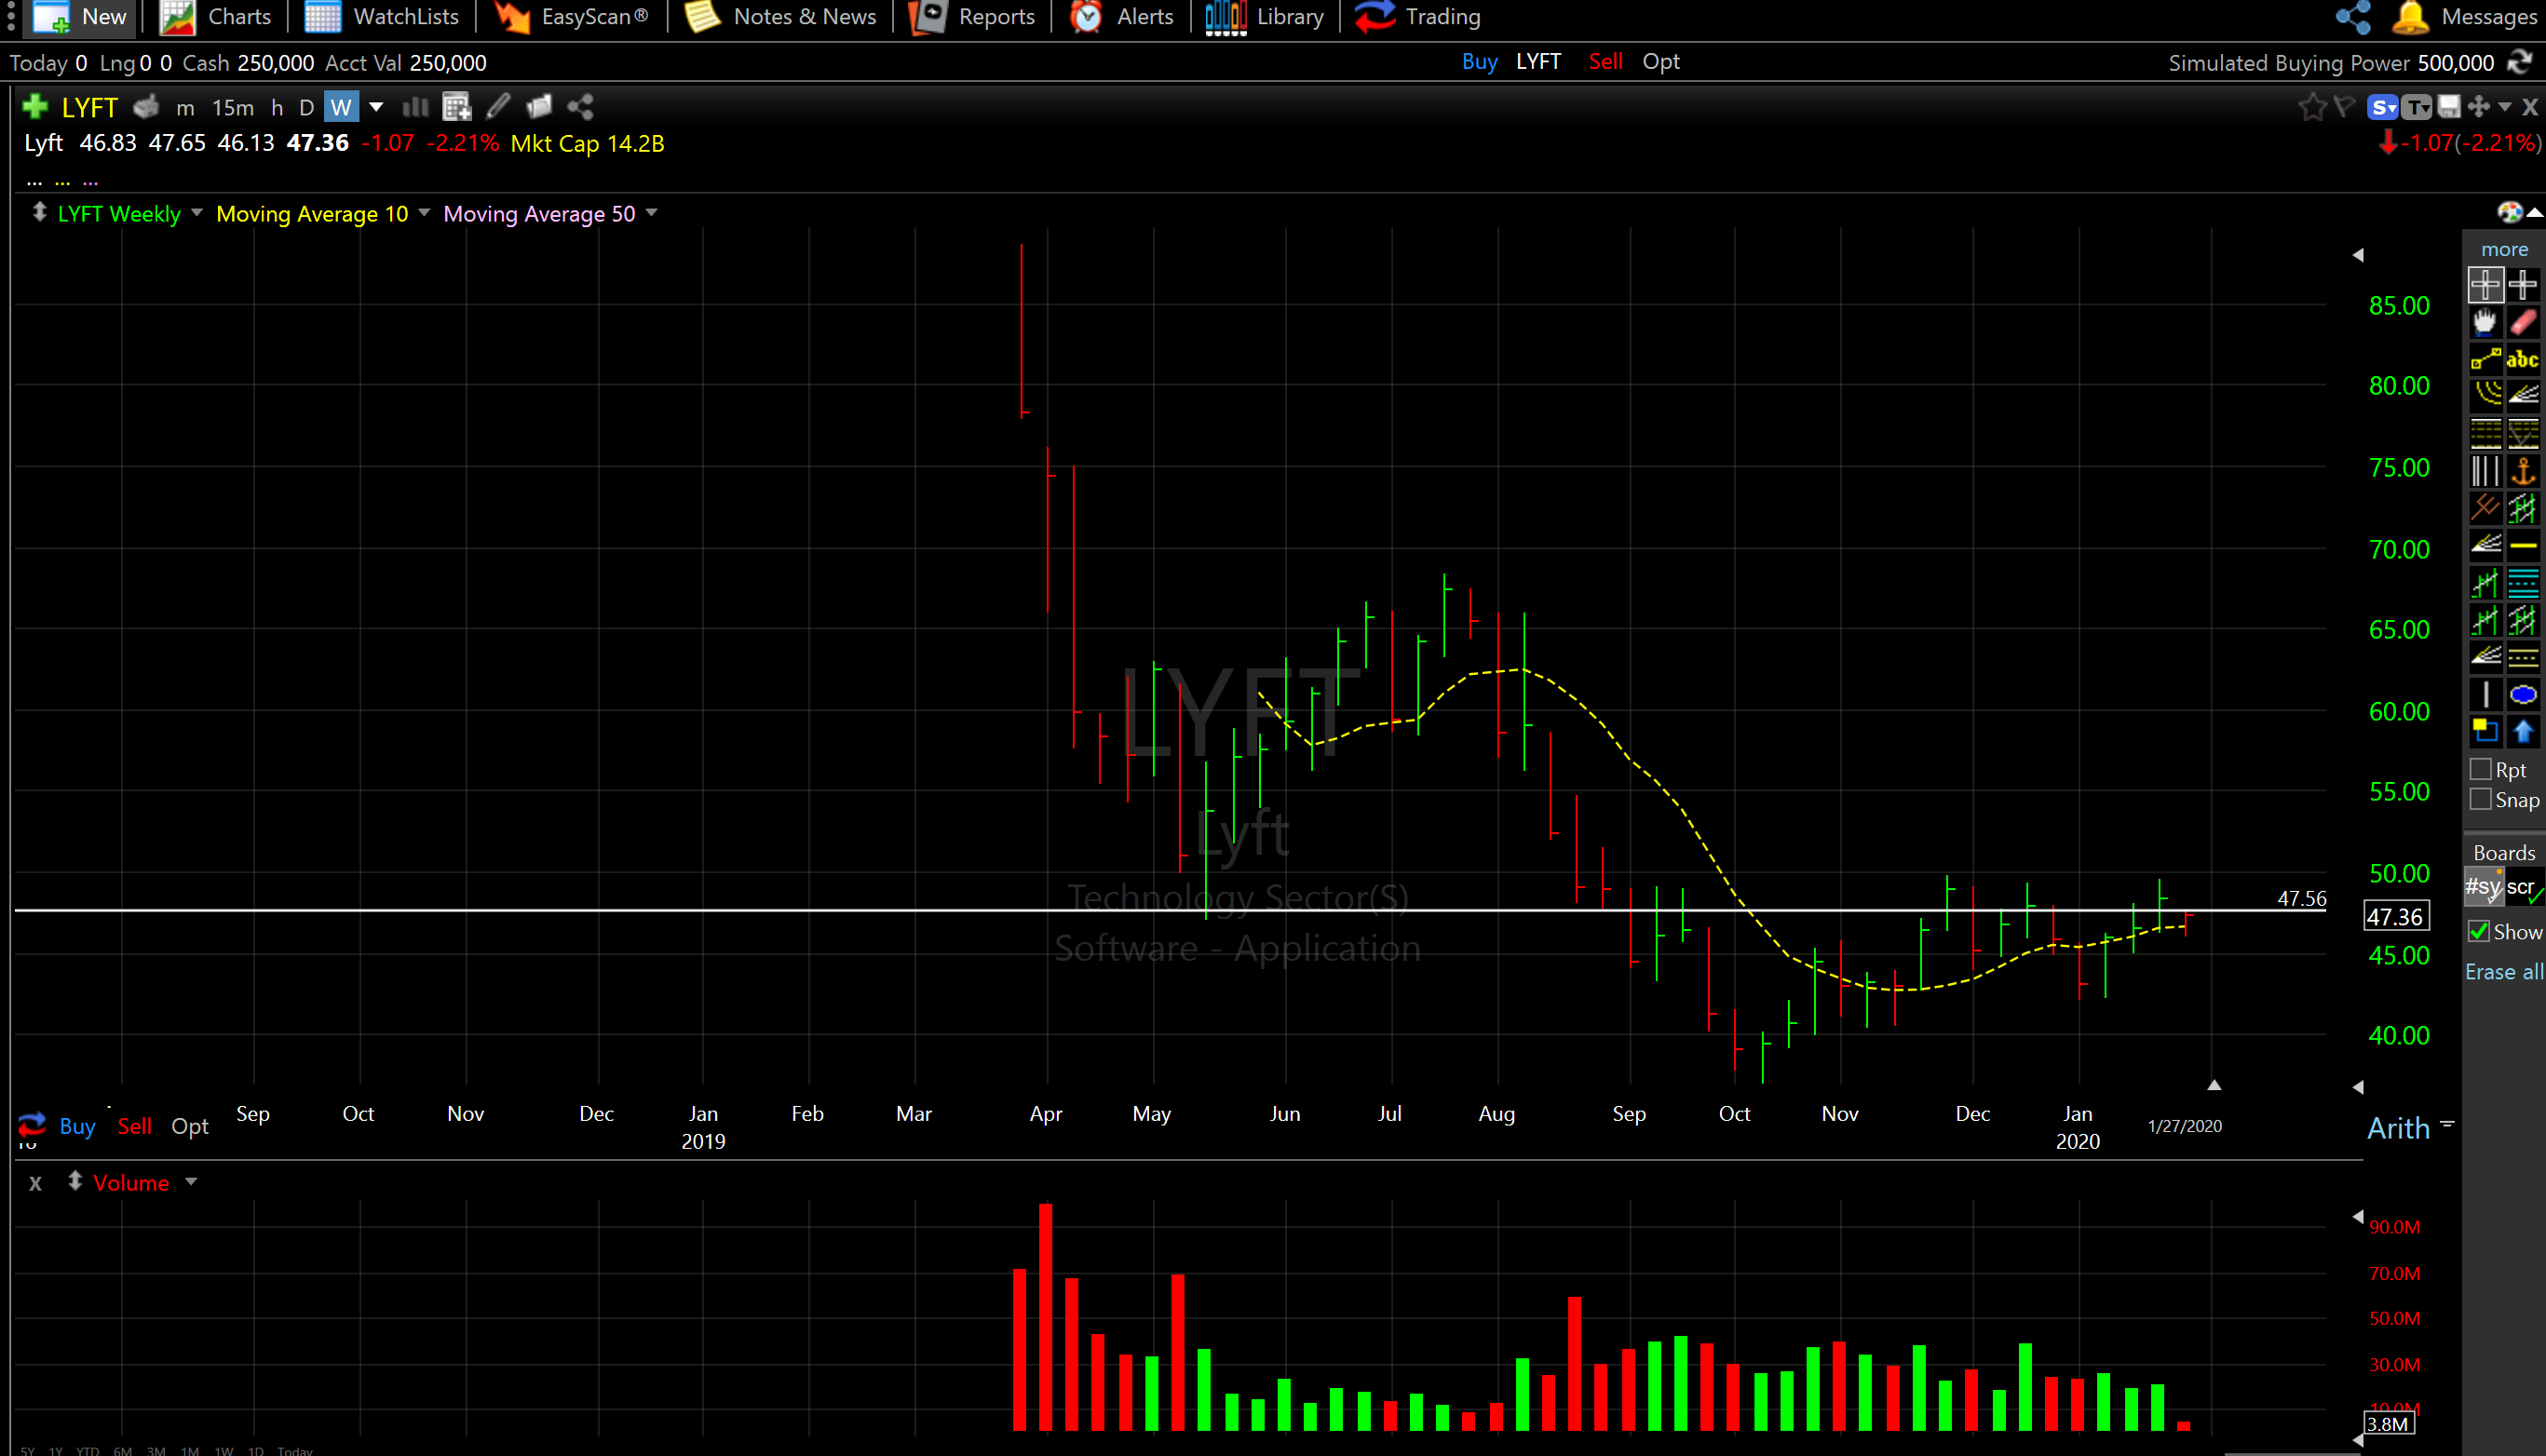This screenshot has width=2546, height=1456.
Task: Open the Notes & News menu
Action: tap(781, 17)
